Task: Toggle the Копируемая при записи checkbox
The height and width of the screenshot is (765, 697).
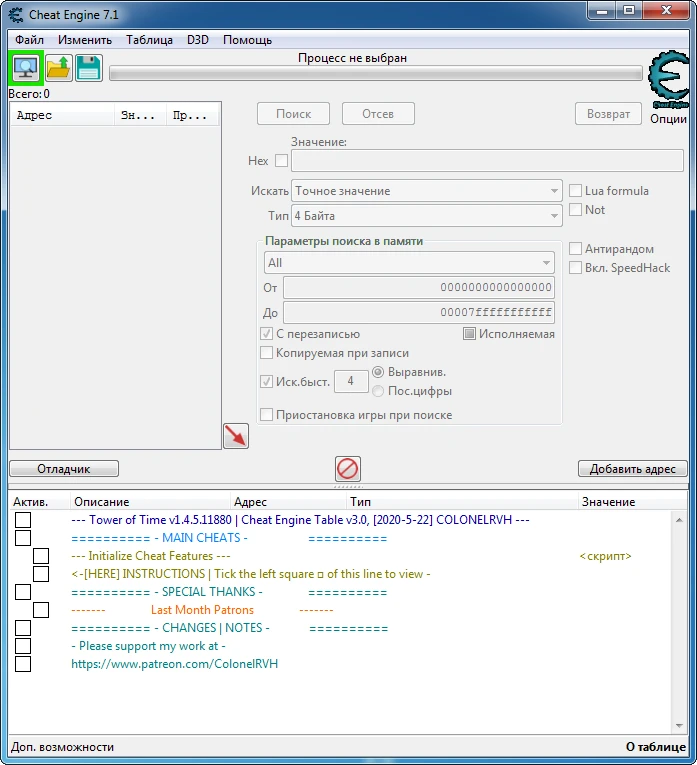Action: click(266, 353)
